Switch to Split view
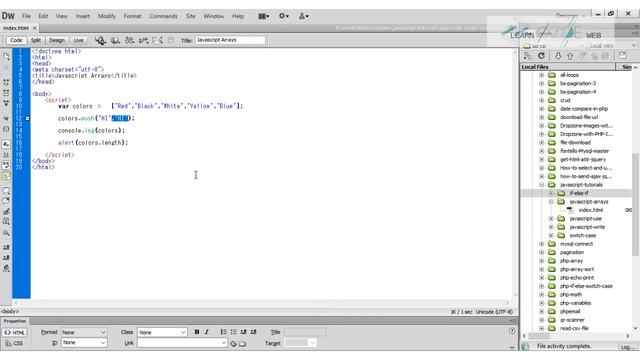 click(x=36, y=40)
